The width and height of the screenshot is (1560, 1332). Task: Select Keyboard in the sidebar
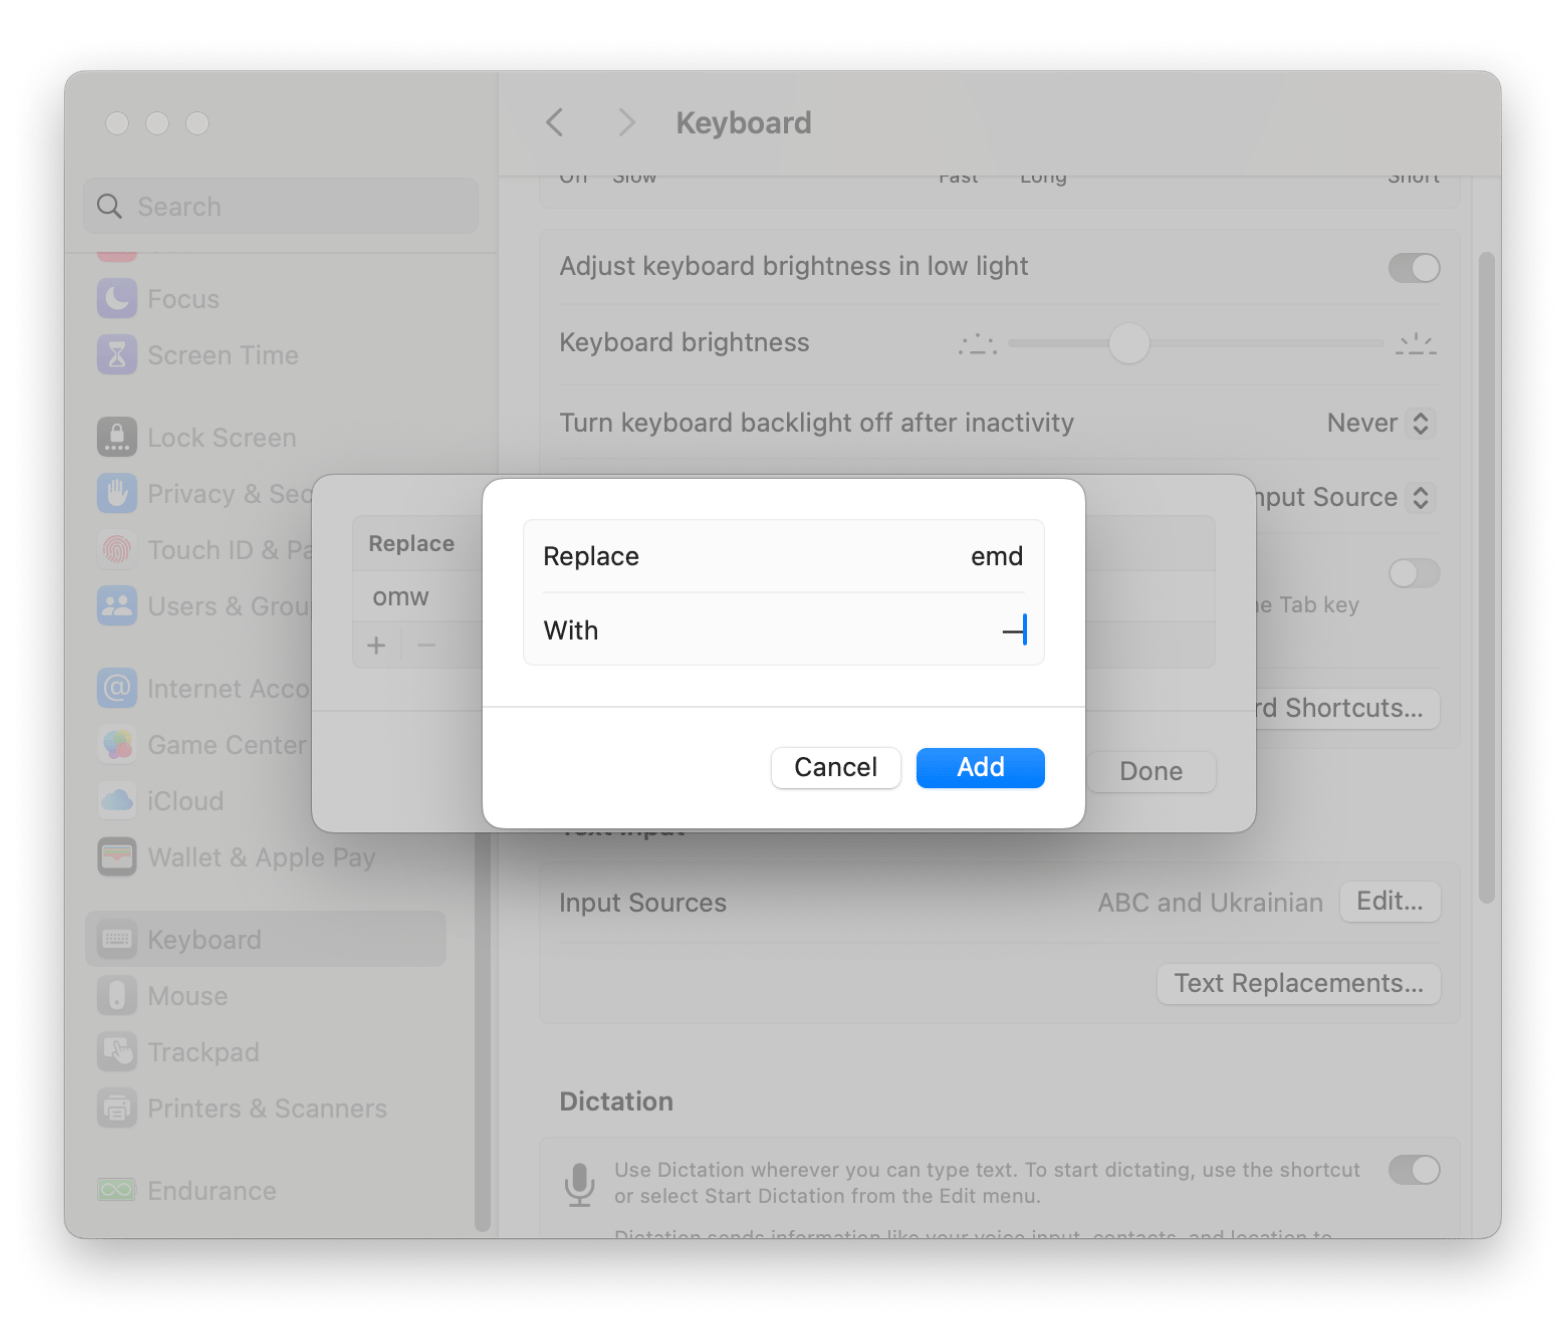[x=202, y=938]
